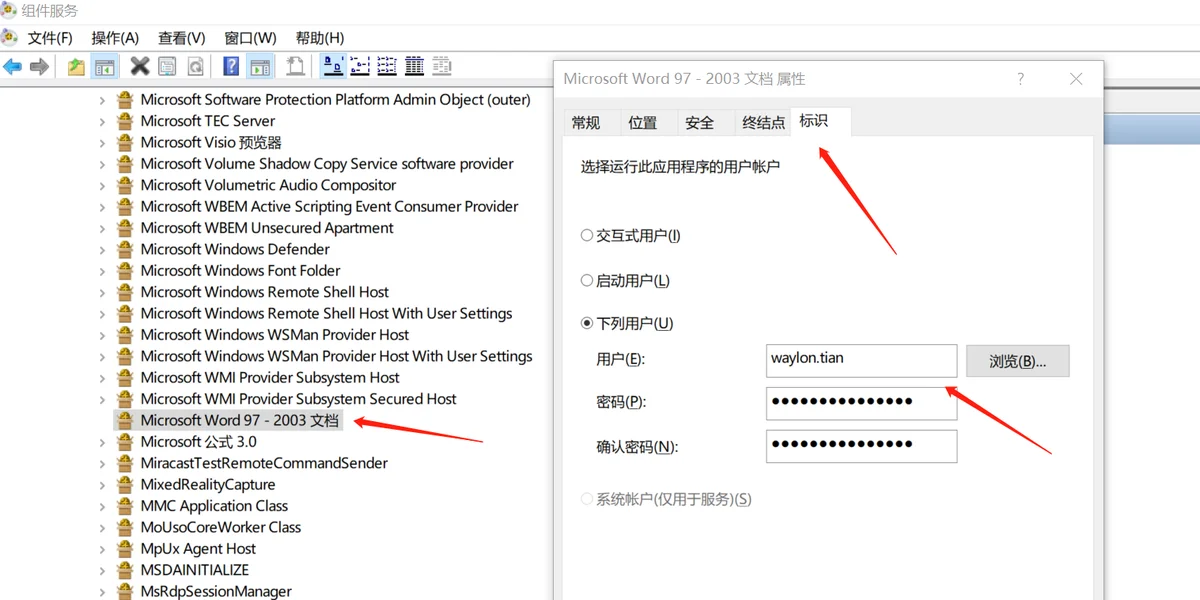1200x600 pixels.
Task: Click the icon beside Microsoft Word 97 - 2003 文档
Action: click(x=125, y=420)
